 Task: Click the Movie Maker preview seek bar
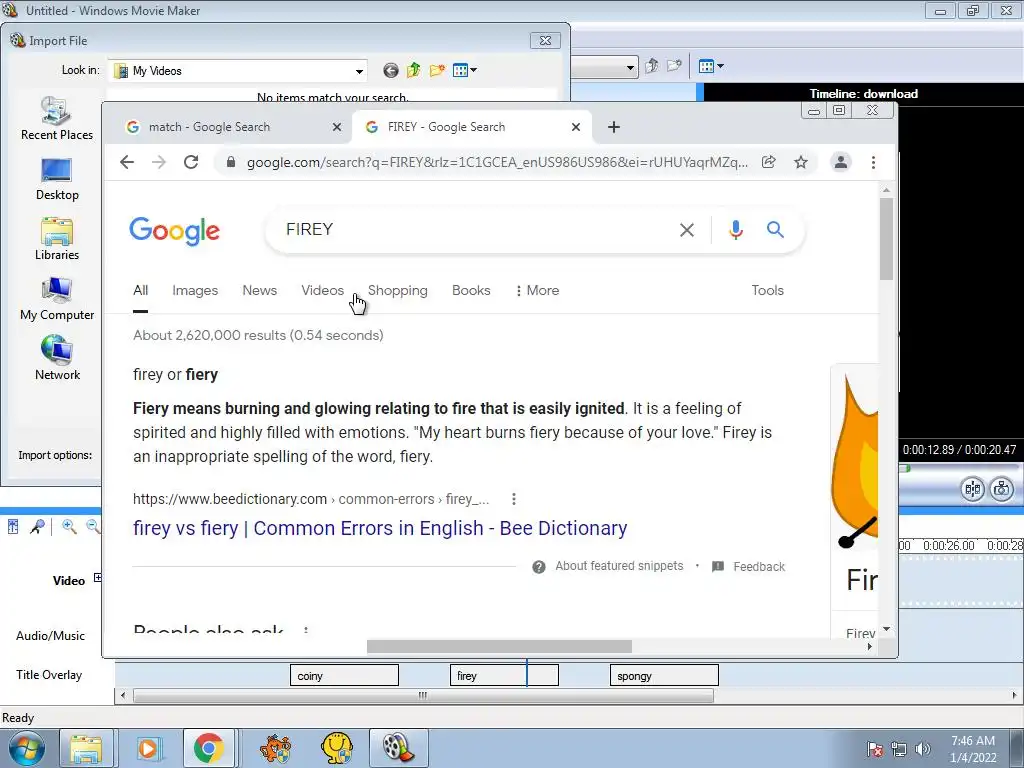pyautogui.click(x=961, y=468)
